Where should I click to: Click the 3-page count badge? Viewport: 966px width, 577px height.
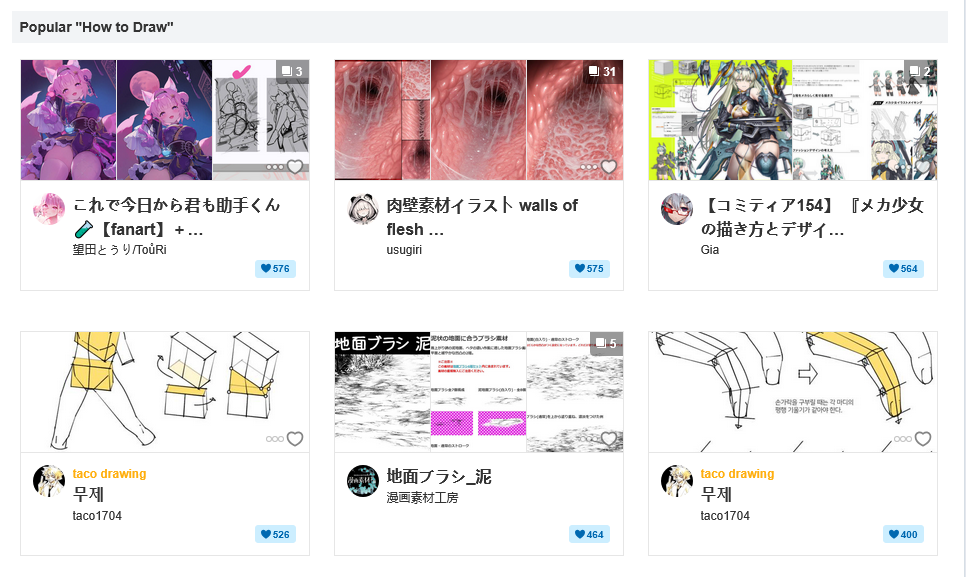pos(292,71)
